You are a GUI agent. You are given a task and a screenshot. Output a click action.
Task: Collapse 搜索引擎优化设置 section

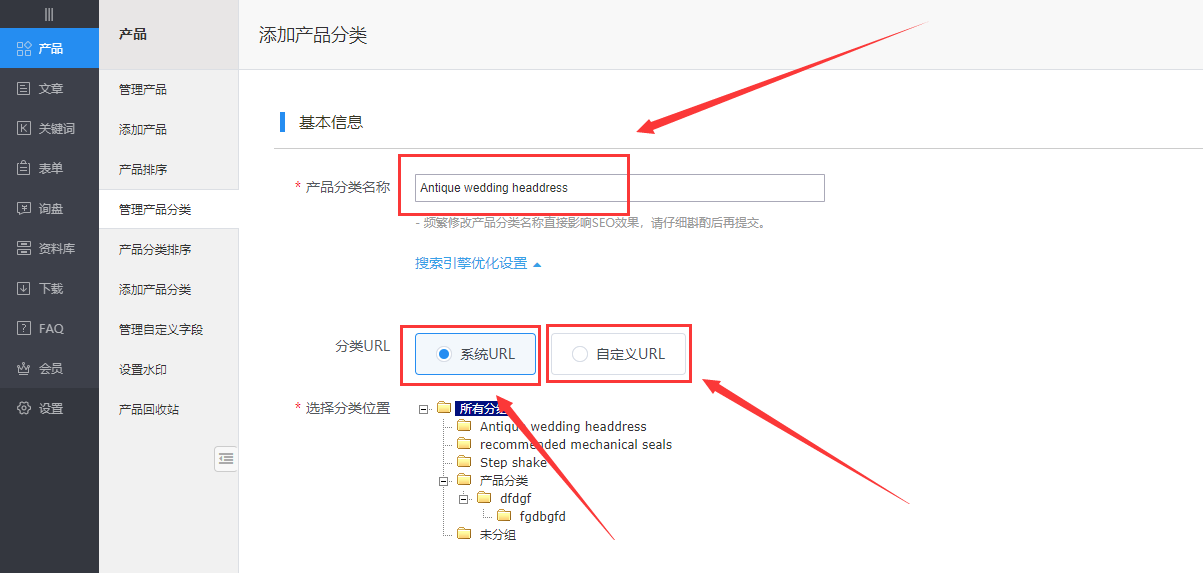click(478, 264)
